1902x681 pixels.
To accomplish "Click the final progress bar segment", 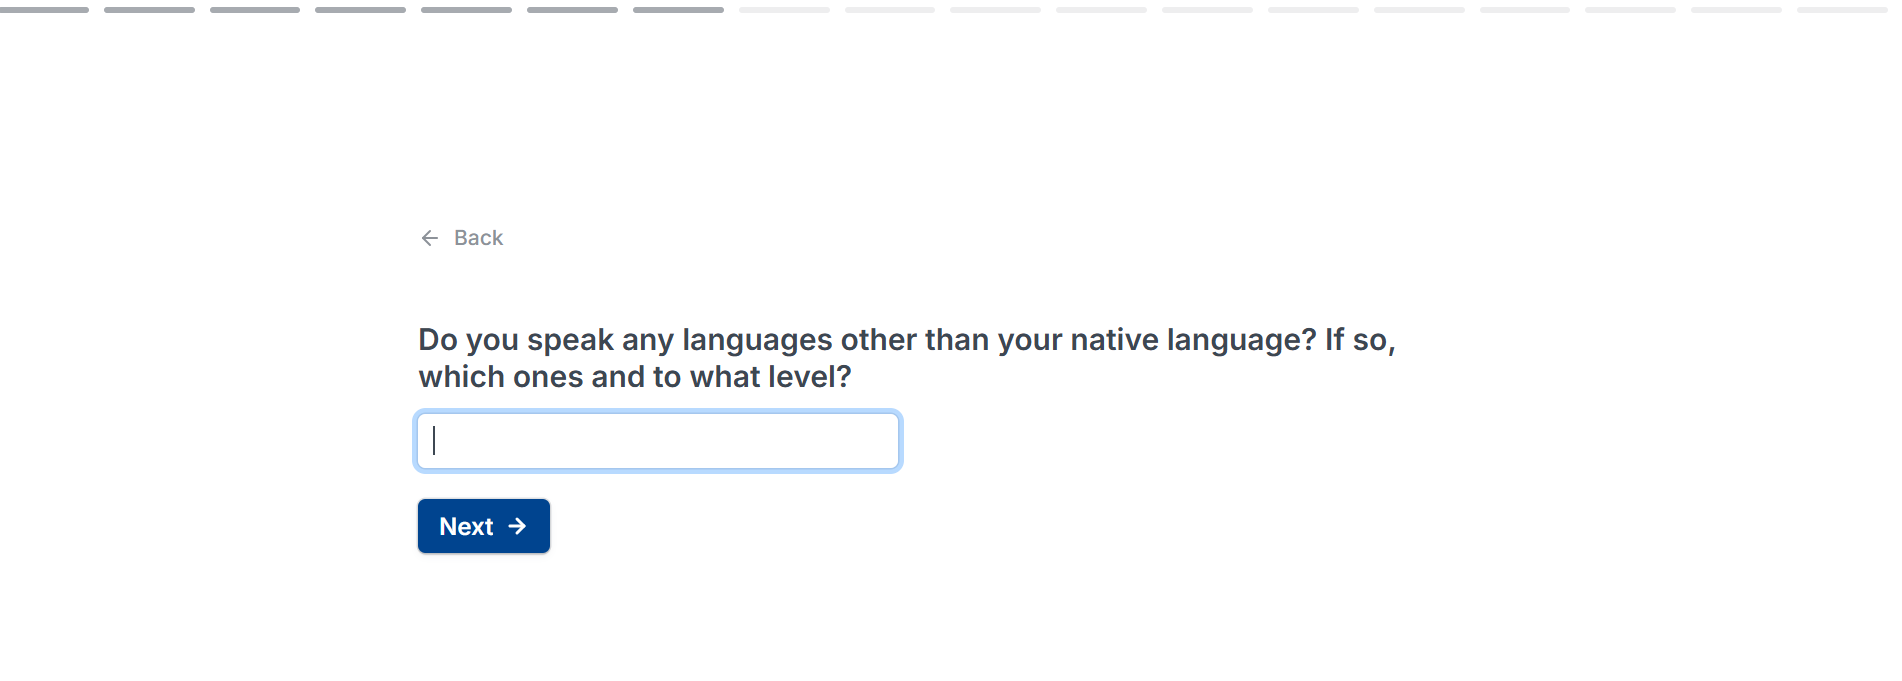I will (x=1842, y=10).
